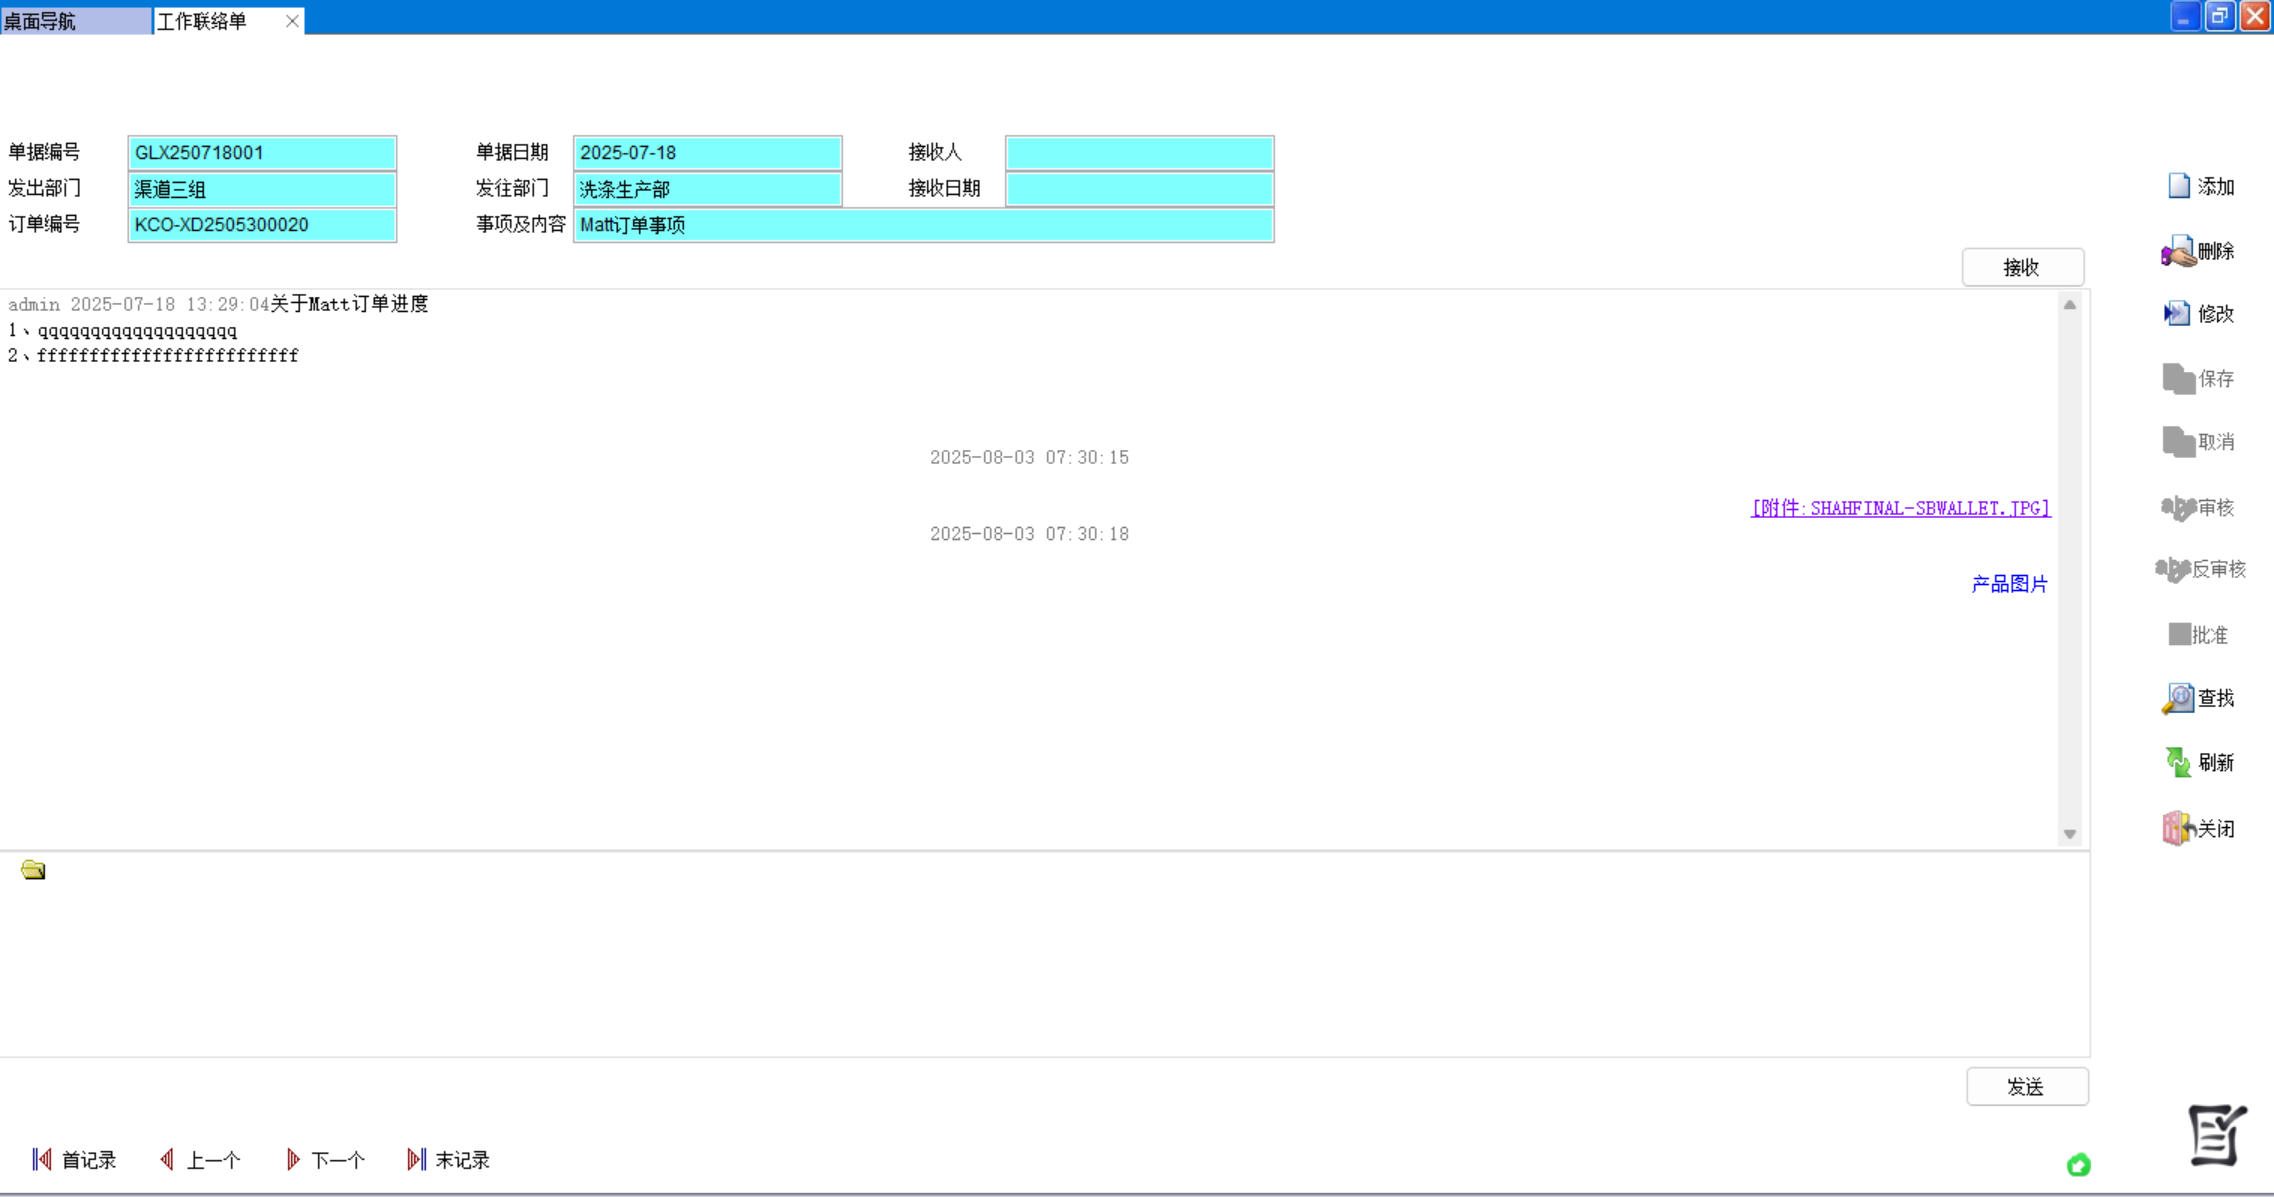Click the 查找 (Find) magnifier icon

(x=2178, y=698)
